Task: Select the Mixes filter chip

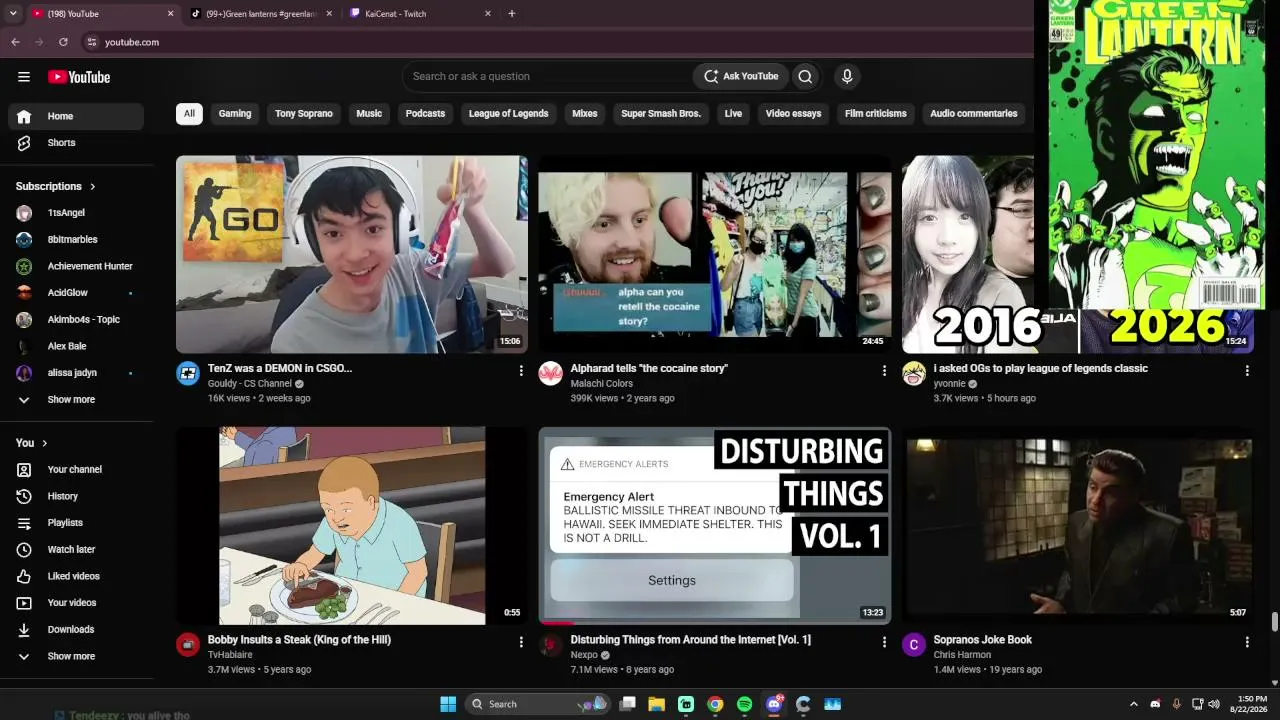Action: [585, 113]
